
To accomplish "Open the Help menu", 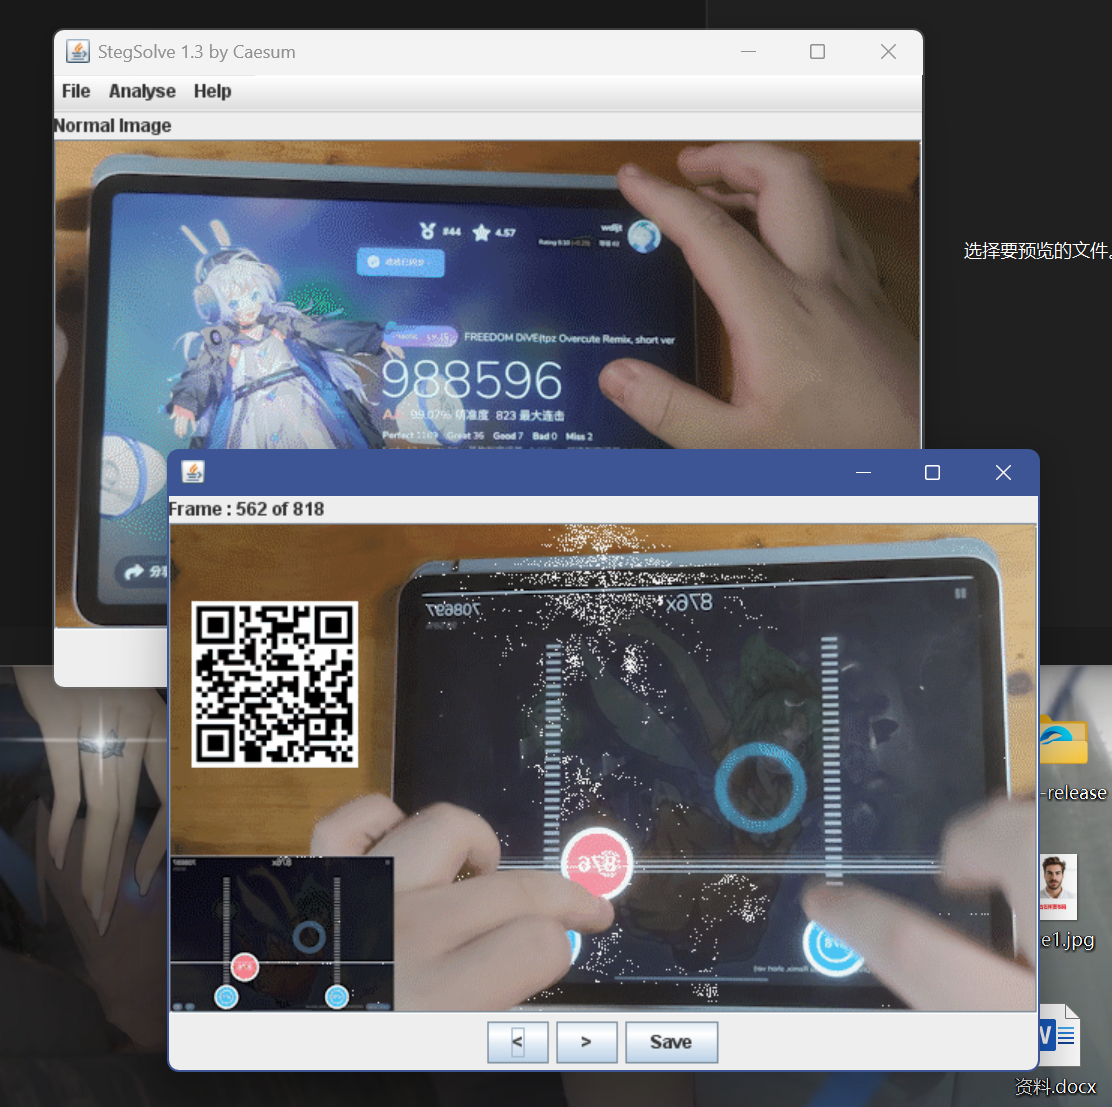I will coord(212,91).
